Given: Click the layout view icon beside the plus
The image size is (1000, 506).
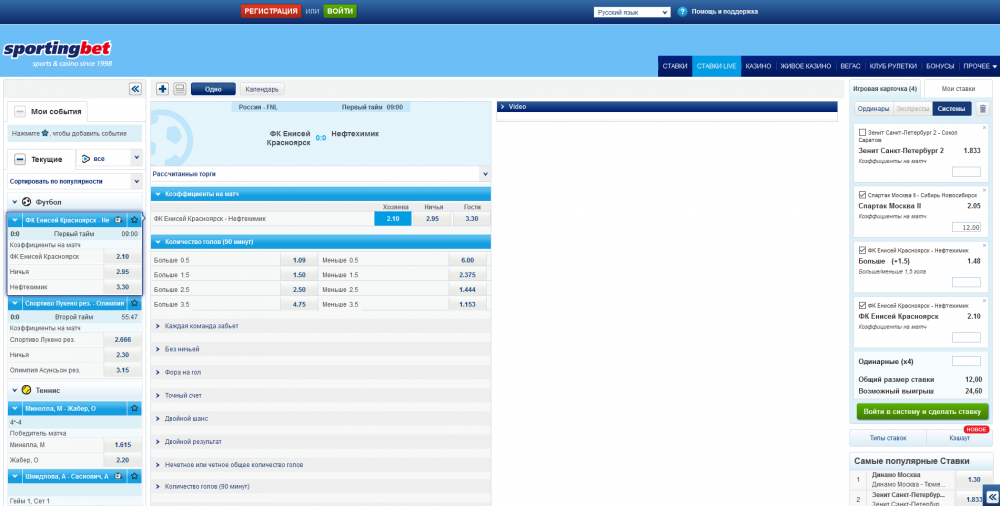Looking at the screenshot, I should point(180,89).
